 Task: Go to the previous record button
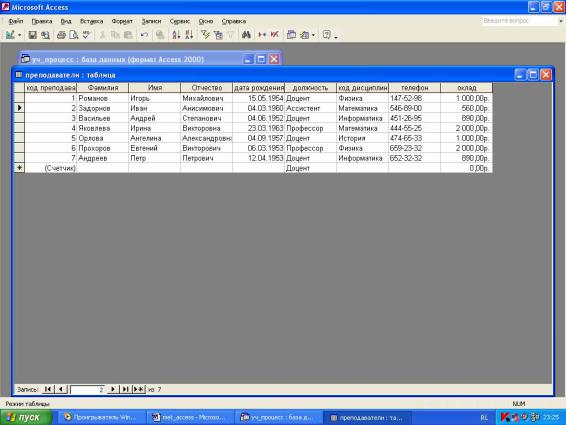click(61, 389)
